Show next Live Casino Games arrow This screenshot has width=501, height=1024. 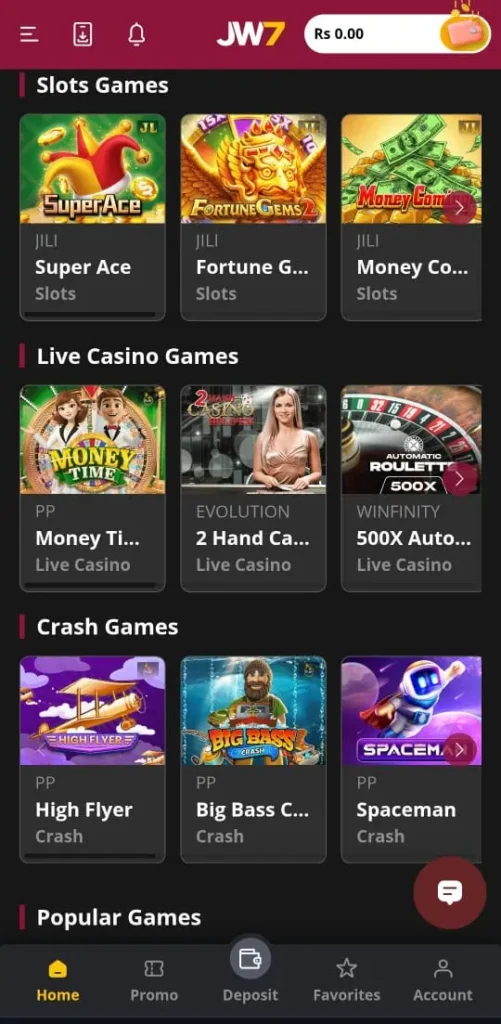(460, 479)
